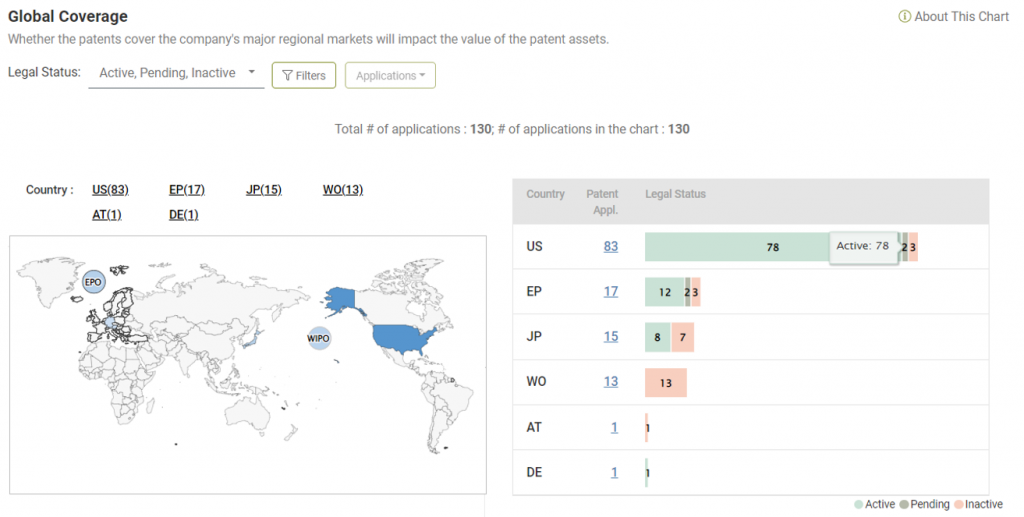Screen dimensions: 1024x517
Task: Click the About This Chart info icon
Action: pos(904,17)
